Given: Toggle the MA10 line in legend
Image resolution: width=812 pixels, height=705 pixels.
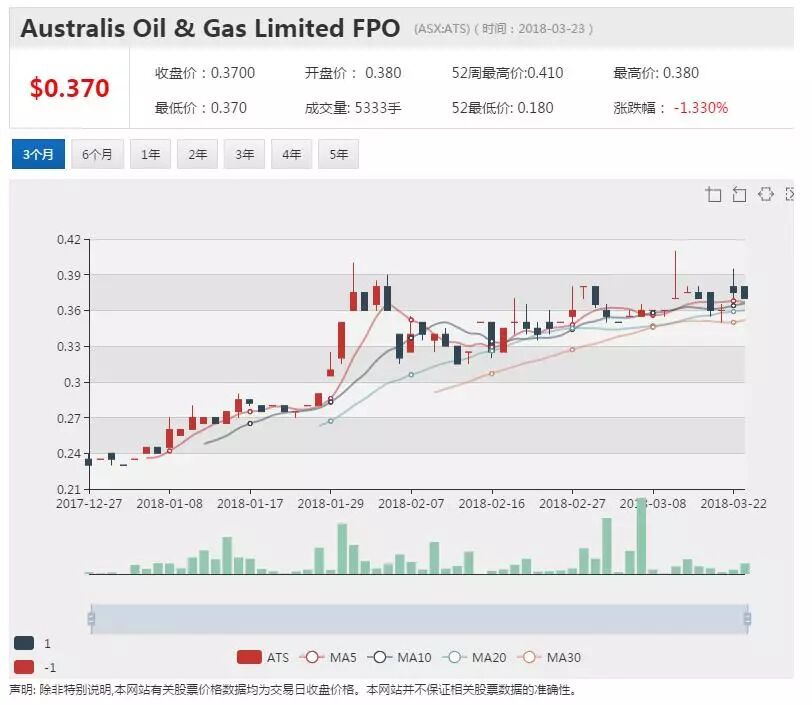Looking at the screenshot, I should (399, 657).
